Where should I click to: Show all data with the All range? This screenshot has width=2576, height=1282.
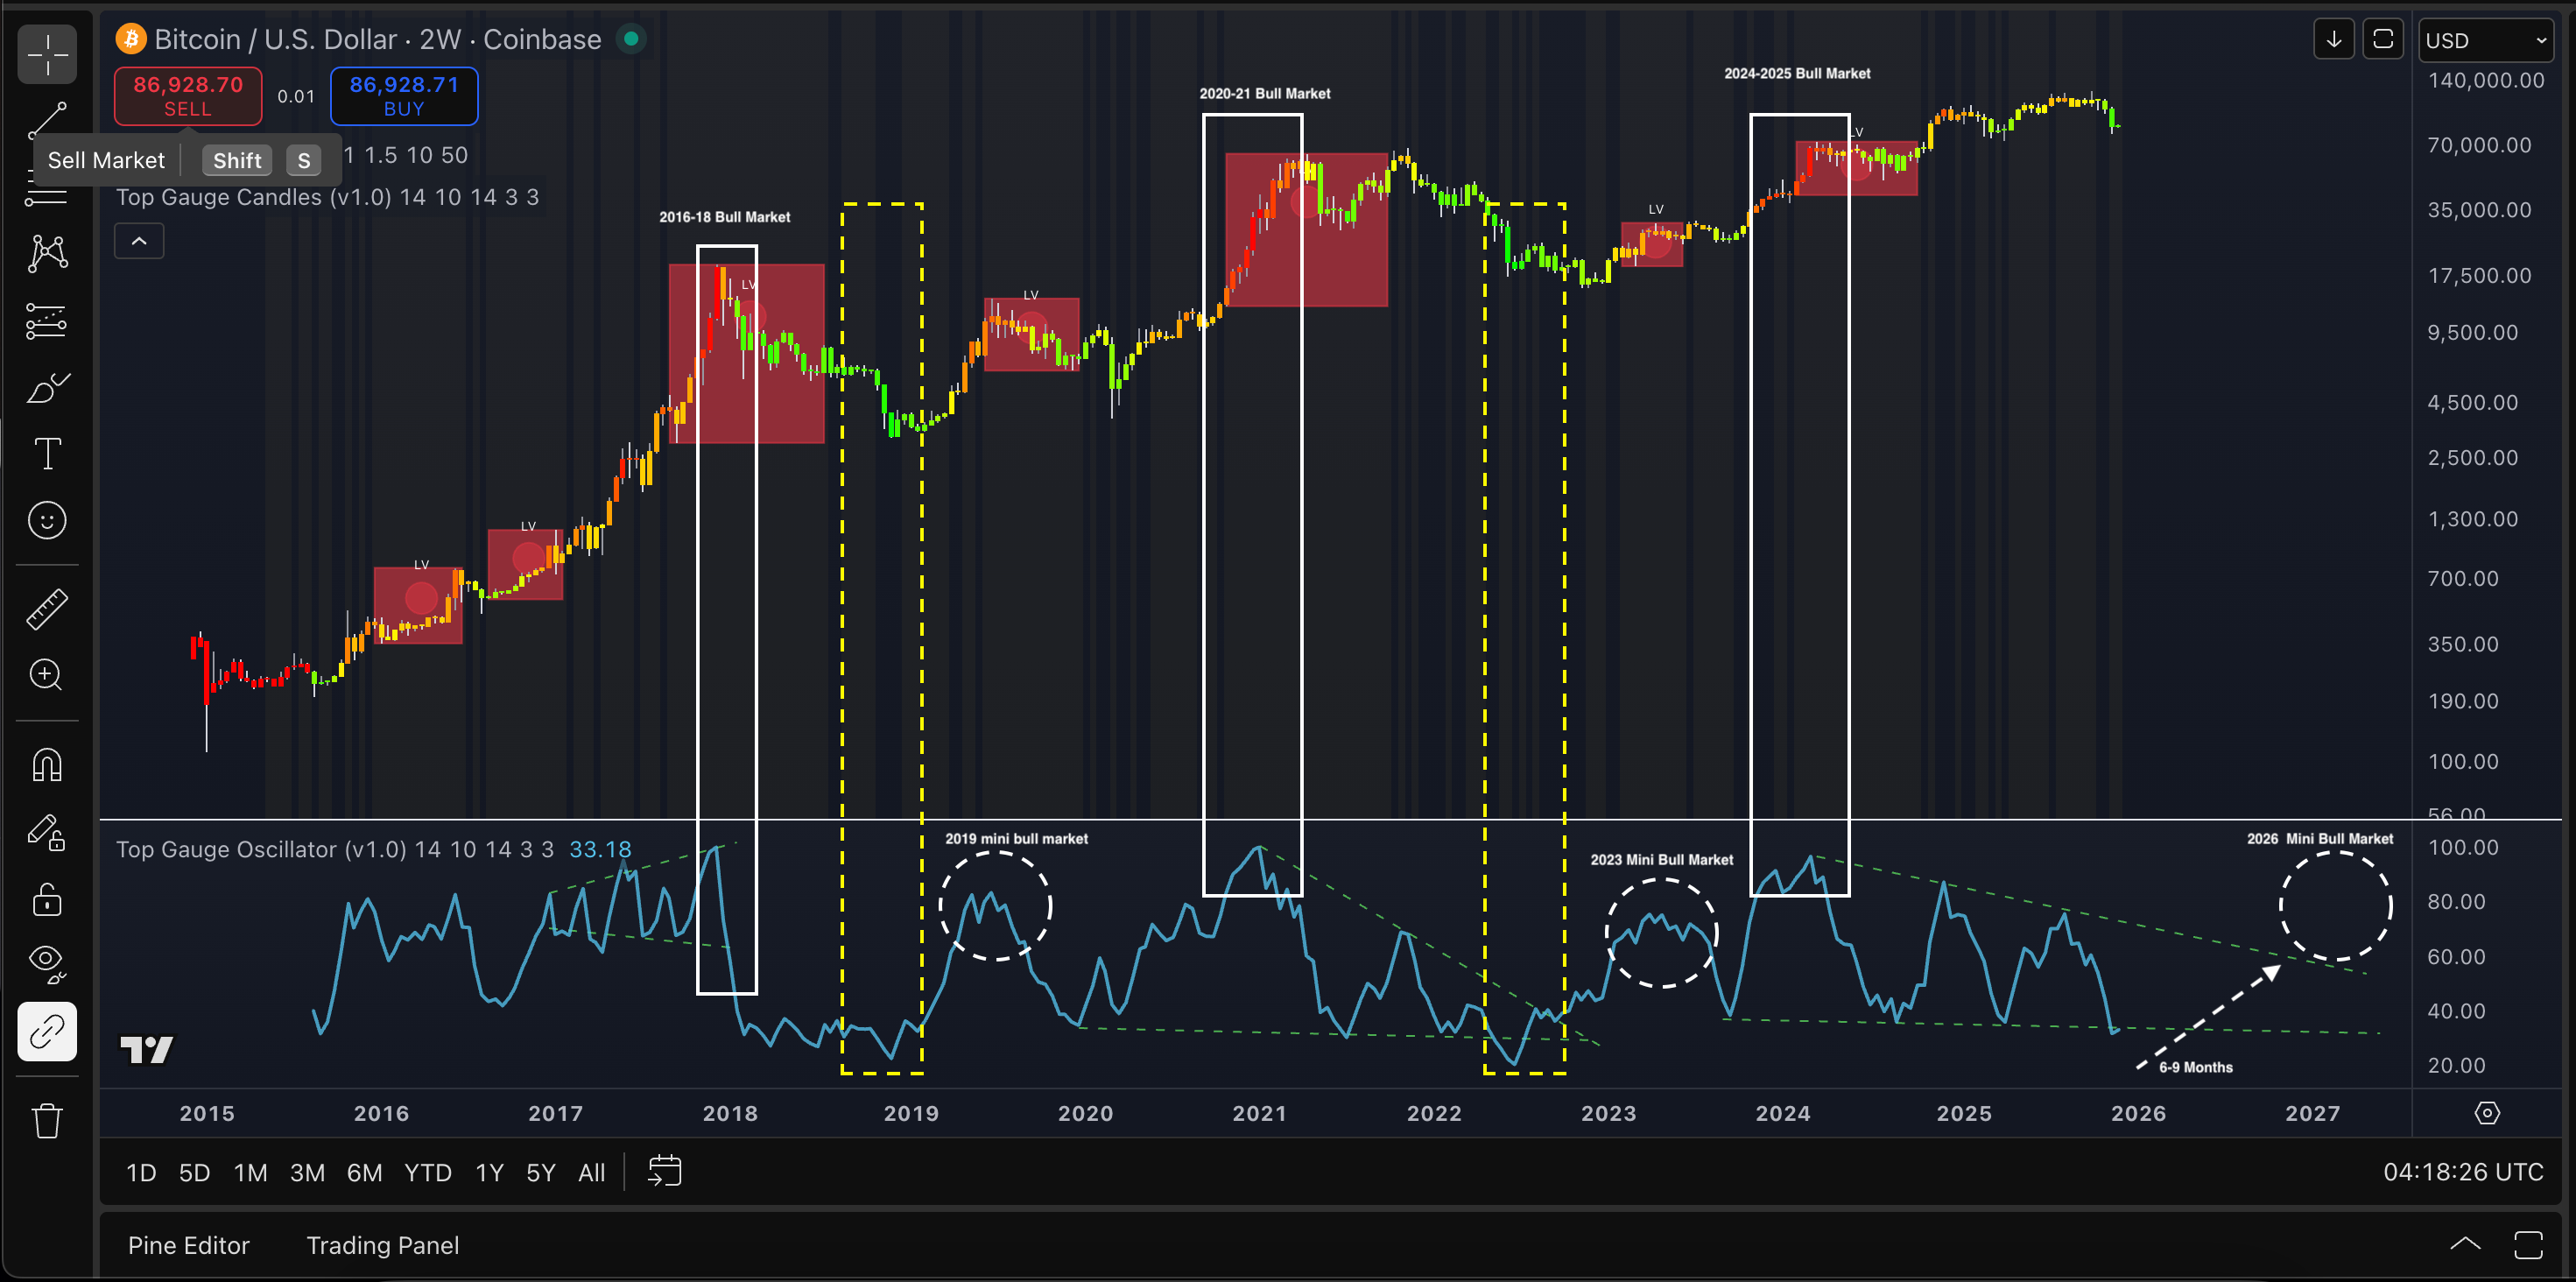[592, 1172]
